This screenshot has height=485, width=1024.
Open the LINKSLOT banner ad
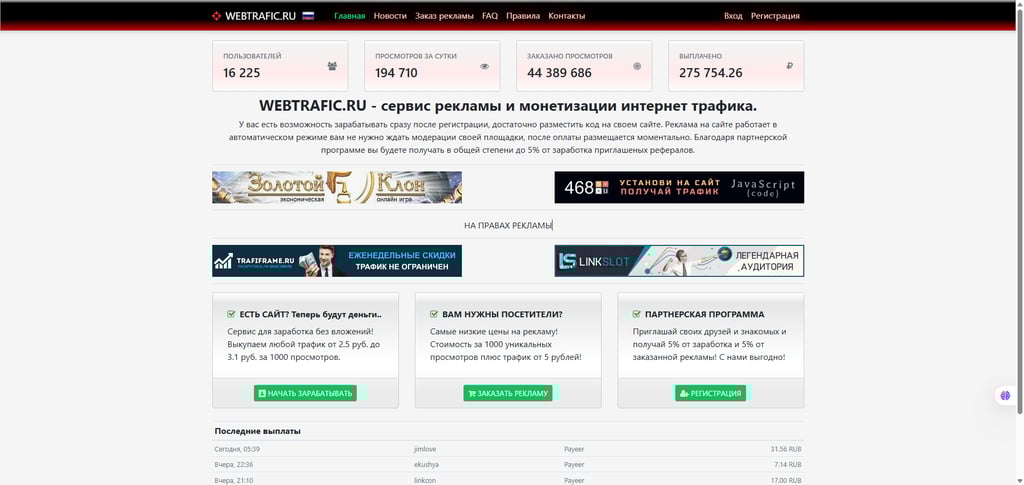[679, 261]
